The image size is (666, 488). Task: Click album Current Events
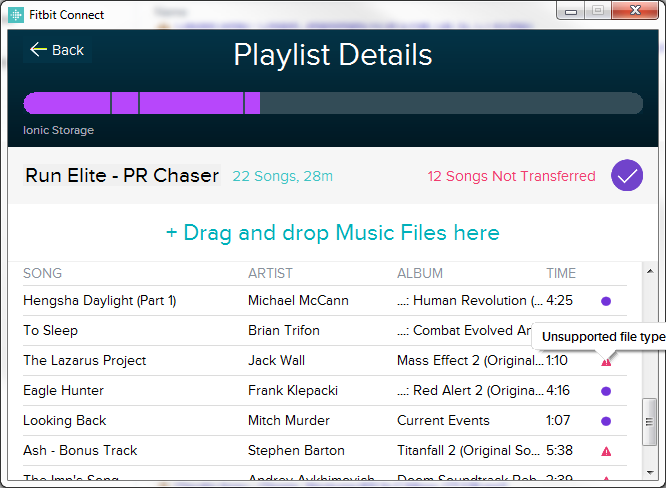(x=443, y=420)
